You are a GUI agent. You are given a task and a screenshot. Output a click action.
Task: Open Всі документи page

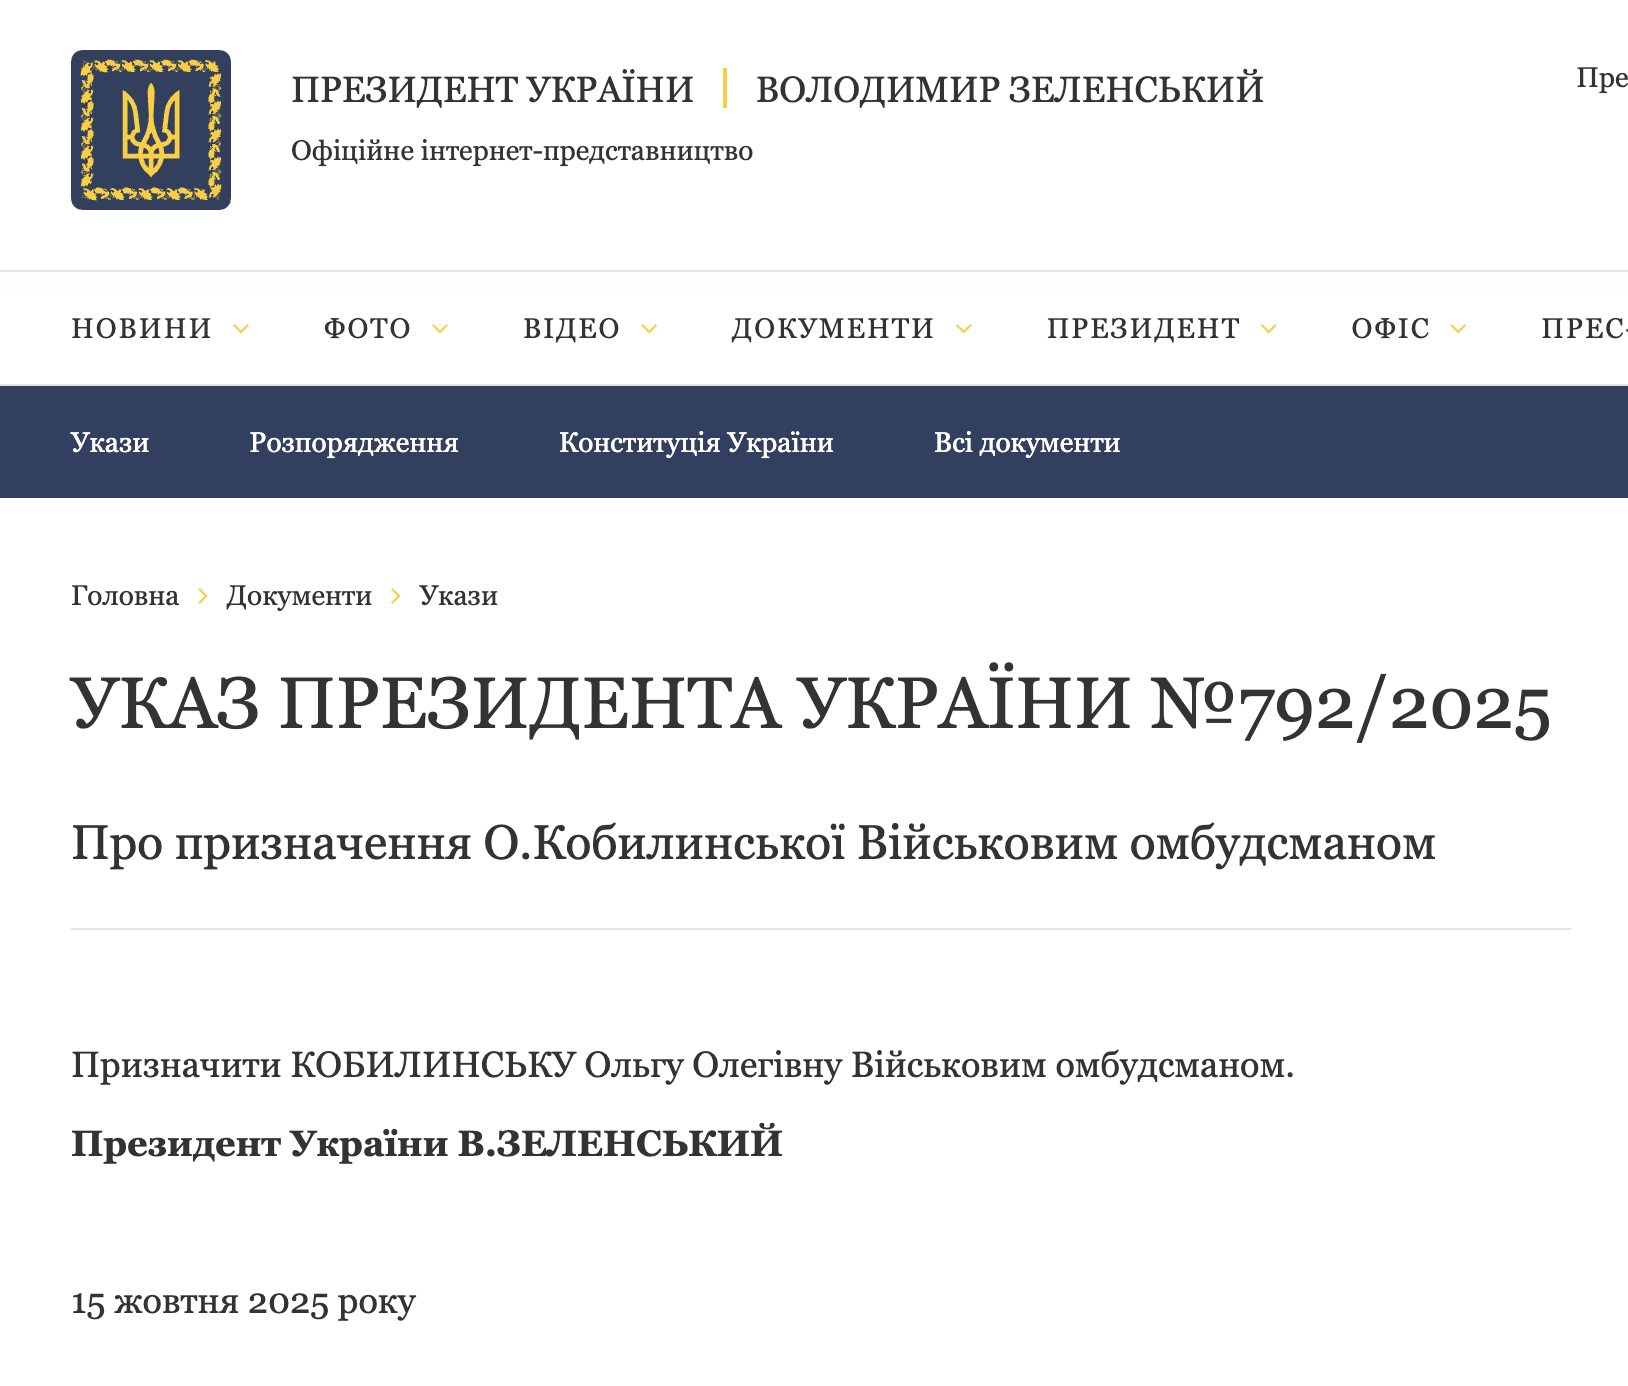(1027, 441)
